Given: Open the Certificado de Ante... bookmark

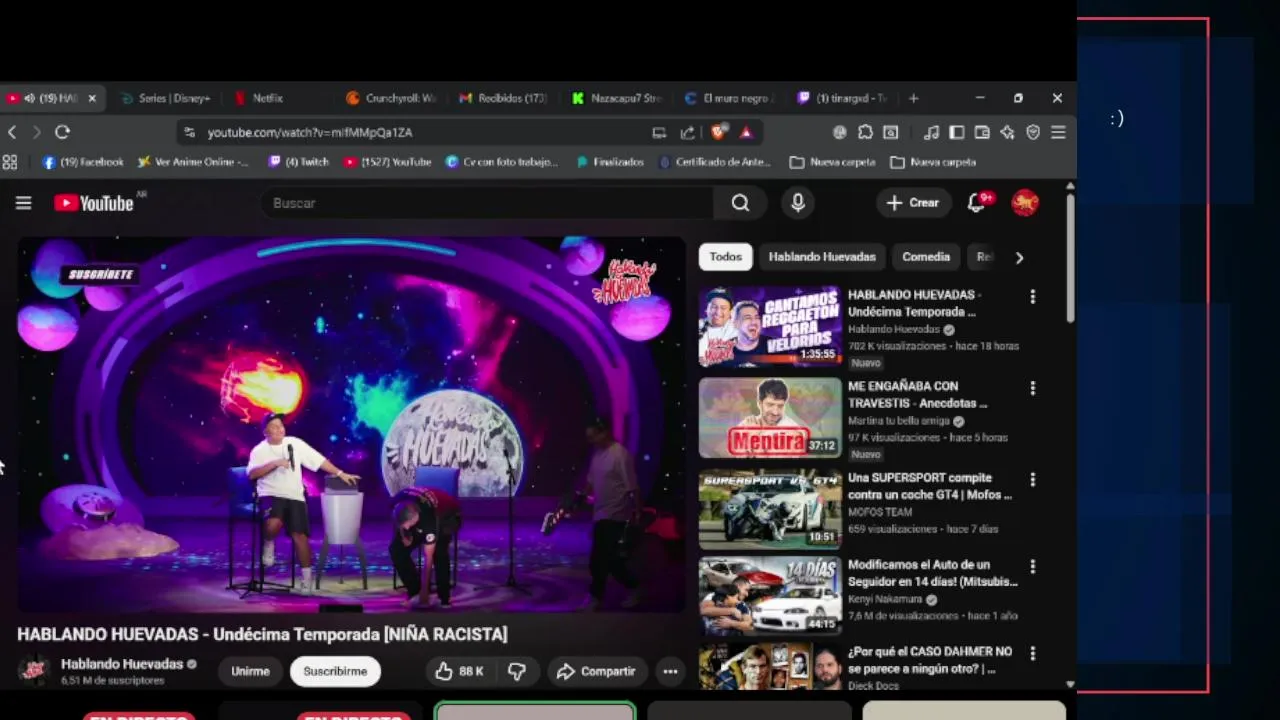Looking at the screenshot, I should point(716,162).
